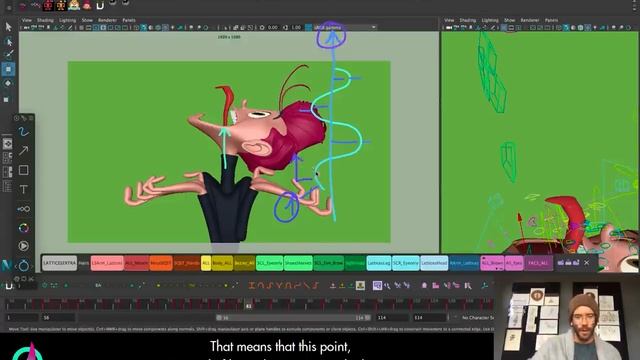Image resolution: width=640 pixels, height=360 pixels.
Task: Click the gamma value field 1.00
Action: coord(296,27)
